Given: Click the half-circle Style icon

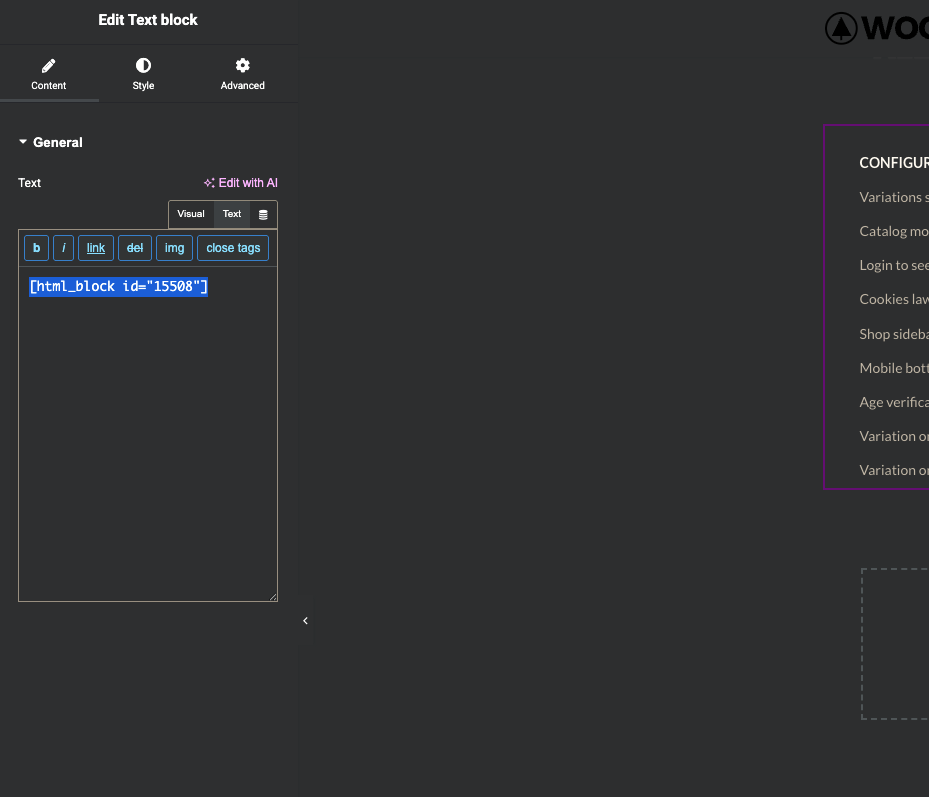Looking at the screenshot, I should tap(143, 65).
